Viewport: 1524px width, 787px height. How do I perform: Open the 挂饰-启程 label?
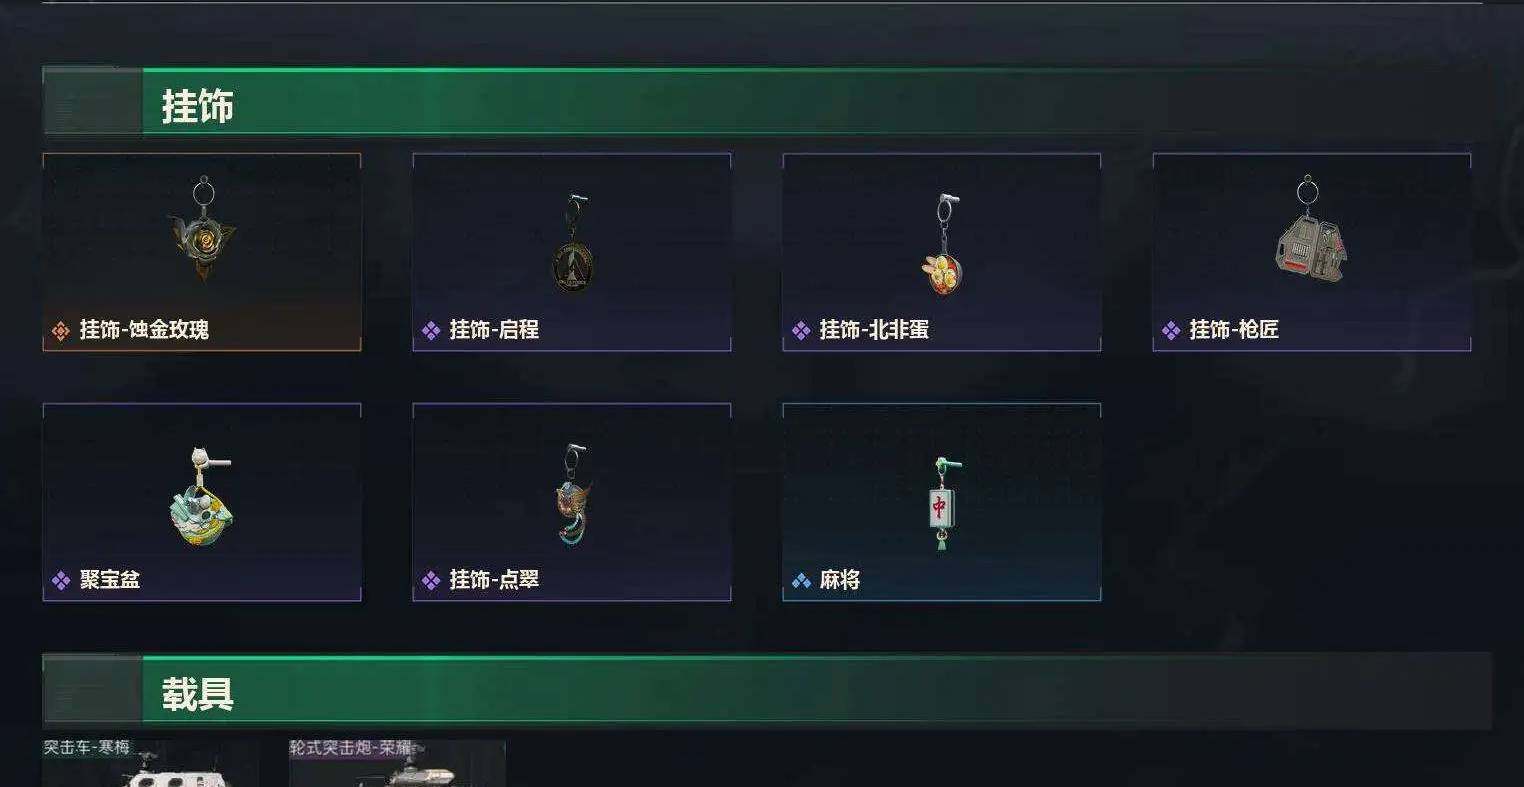494,329
